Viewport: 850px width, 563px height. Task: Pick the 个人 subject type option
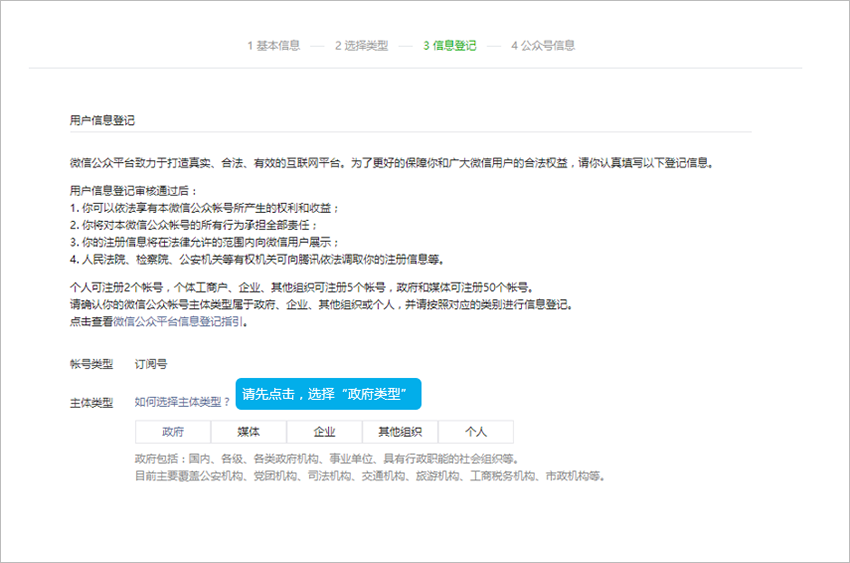pos(475,432)
